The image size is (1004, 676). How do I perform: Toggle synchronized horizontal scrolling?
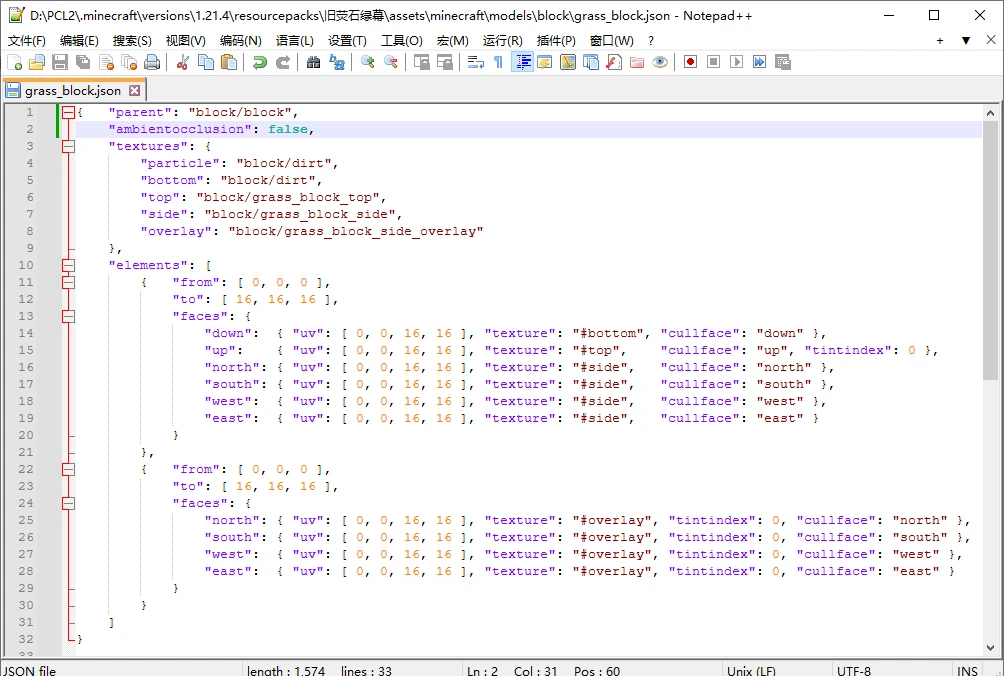(x=444, y=62)
